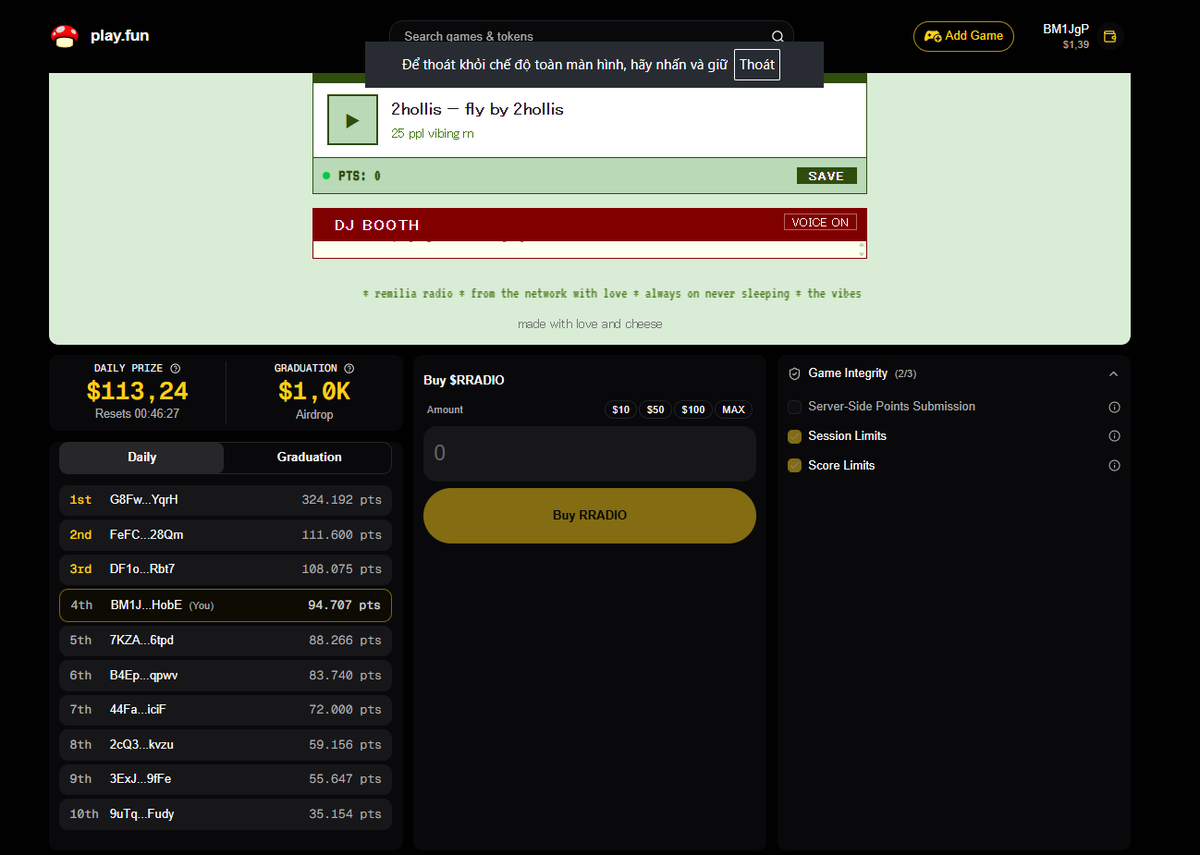1200x855 pixels.
Task: Select the $50 amount preset
Action: tap(655, 410)
